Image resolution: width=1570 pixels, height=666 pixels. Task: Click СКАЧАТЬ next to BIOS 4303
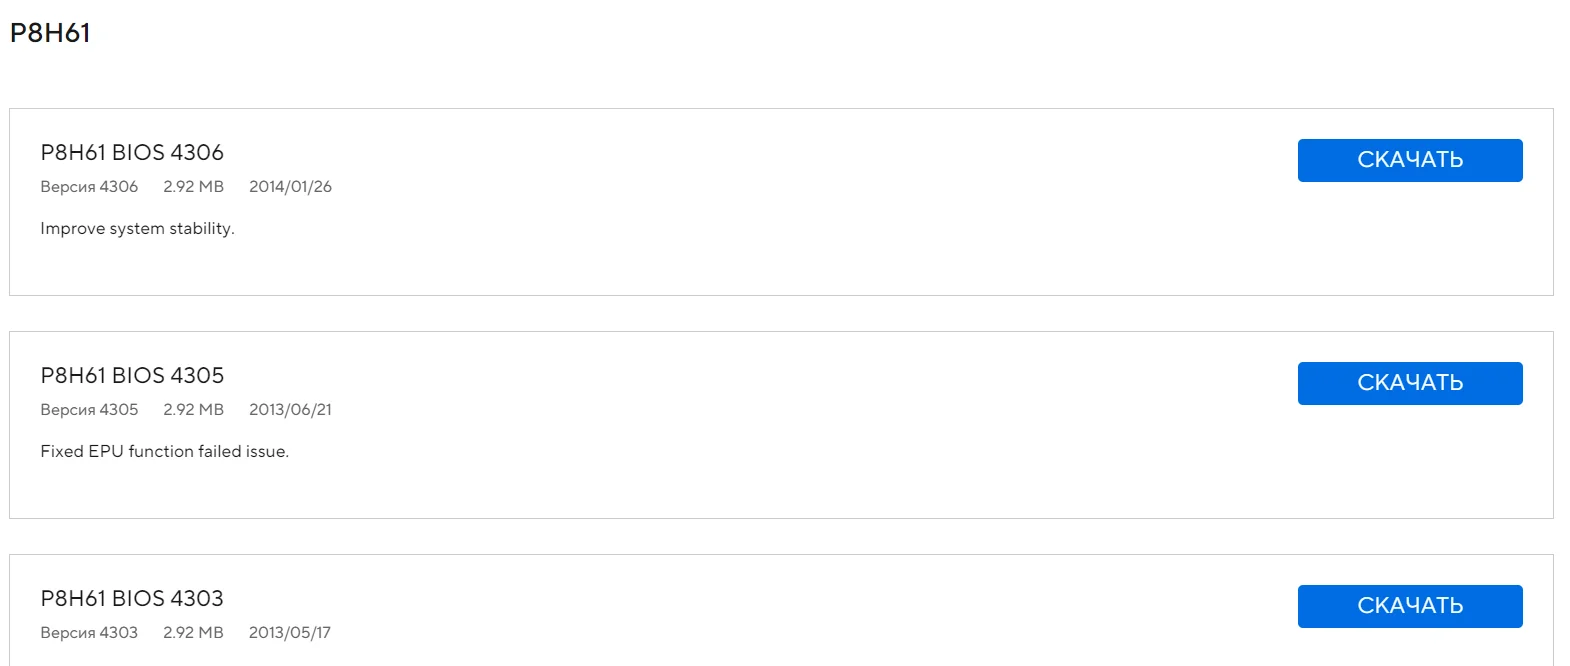tap(1409, 606)
